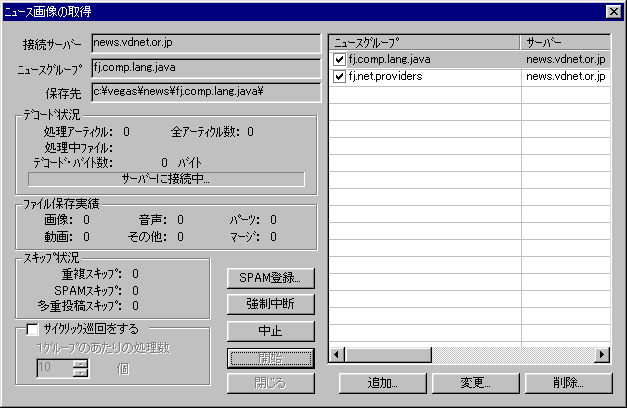The width and height of the screenshot is (627, 408).
Task: Click the 削除... button
Action: point(568,383)
